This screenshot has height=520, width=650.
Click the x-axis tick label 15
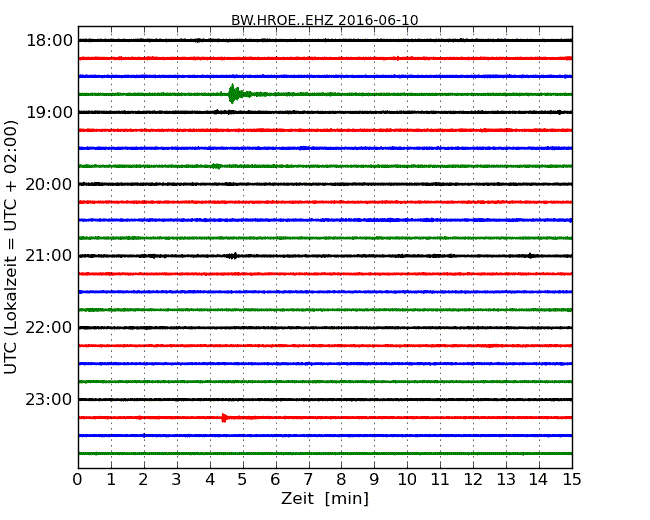click(x=572, y=480)
